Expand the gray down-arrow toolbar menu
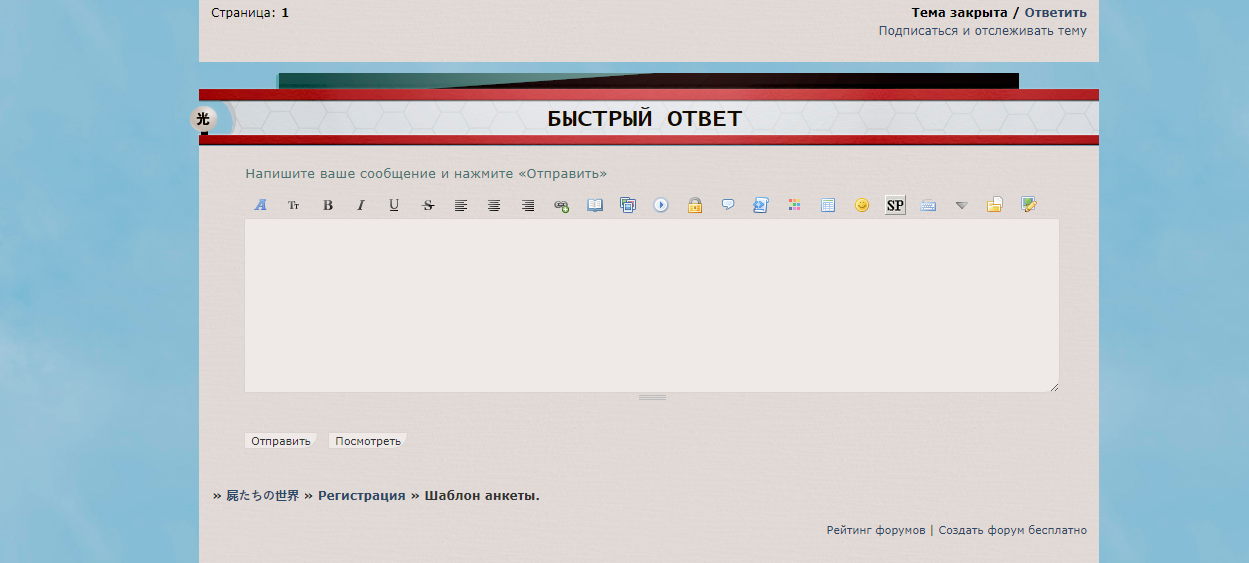1249x563 pixels. [x=962, y=205]
